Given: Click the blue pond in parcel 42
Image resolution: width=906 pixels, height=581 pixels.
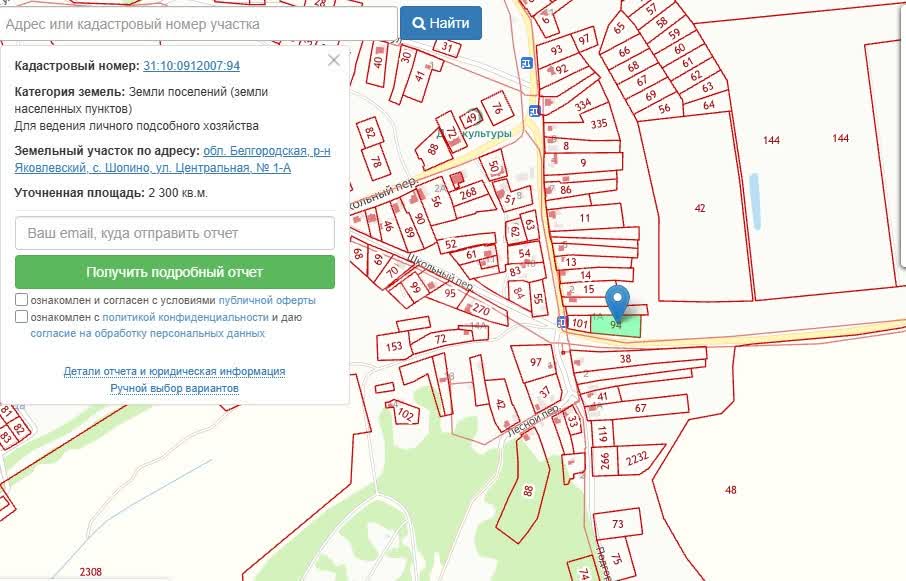Looking at the screenshot, I should coord(754,207).
